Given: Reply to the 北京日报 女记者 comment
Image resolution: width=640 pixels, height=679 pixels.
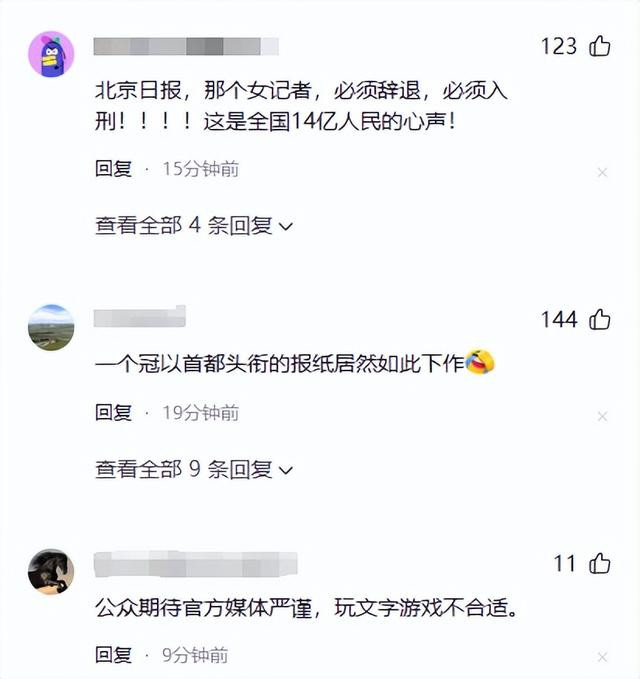Looking at the screenshot, I should point(113,168).
